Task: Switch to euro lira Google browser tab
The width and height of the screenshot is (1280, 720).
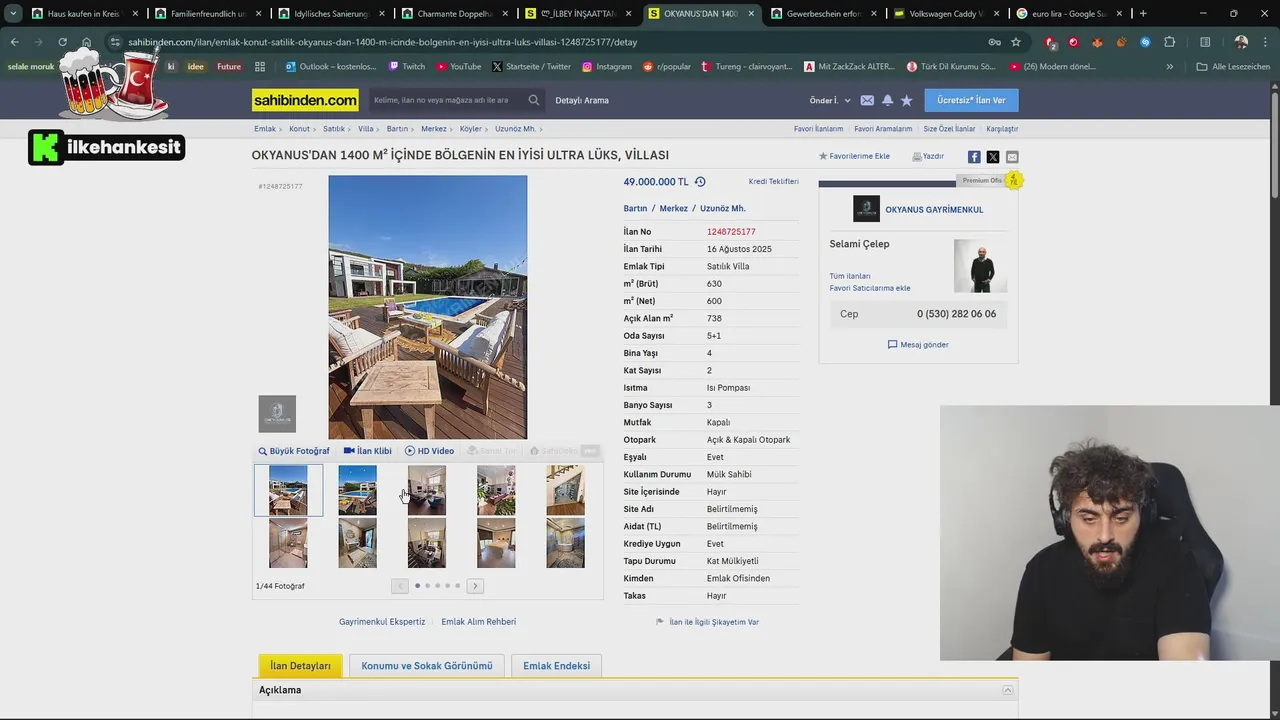Action: coord(1069,14)
